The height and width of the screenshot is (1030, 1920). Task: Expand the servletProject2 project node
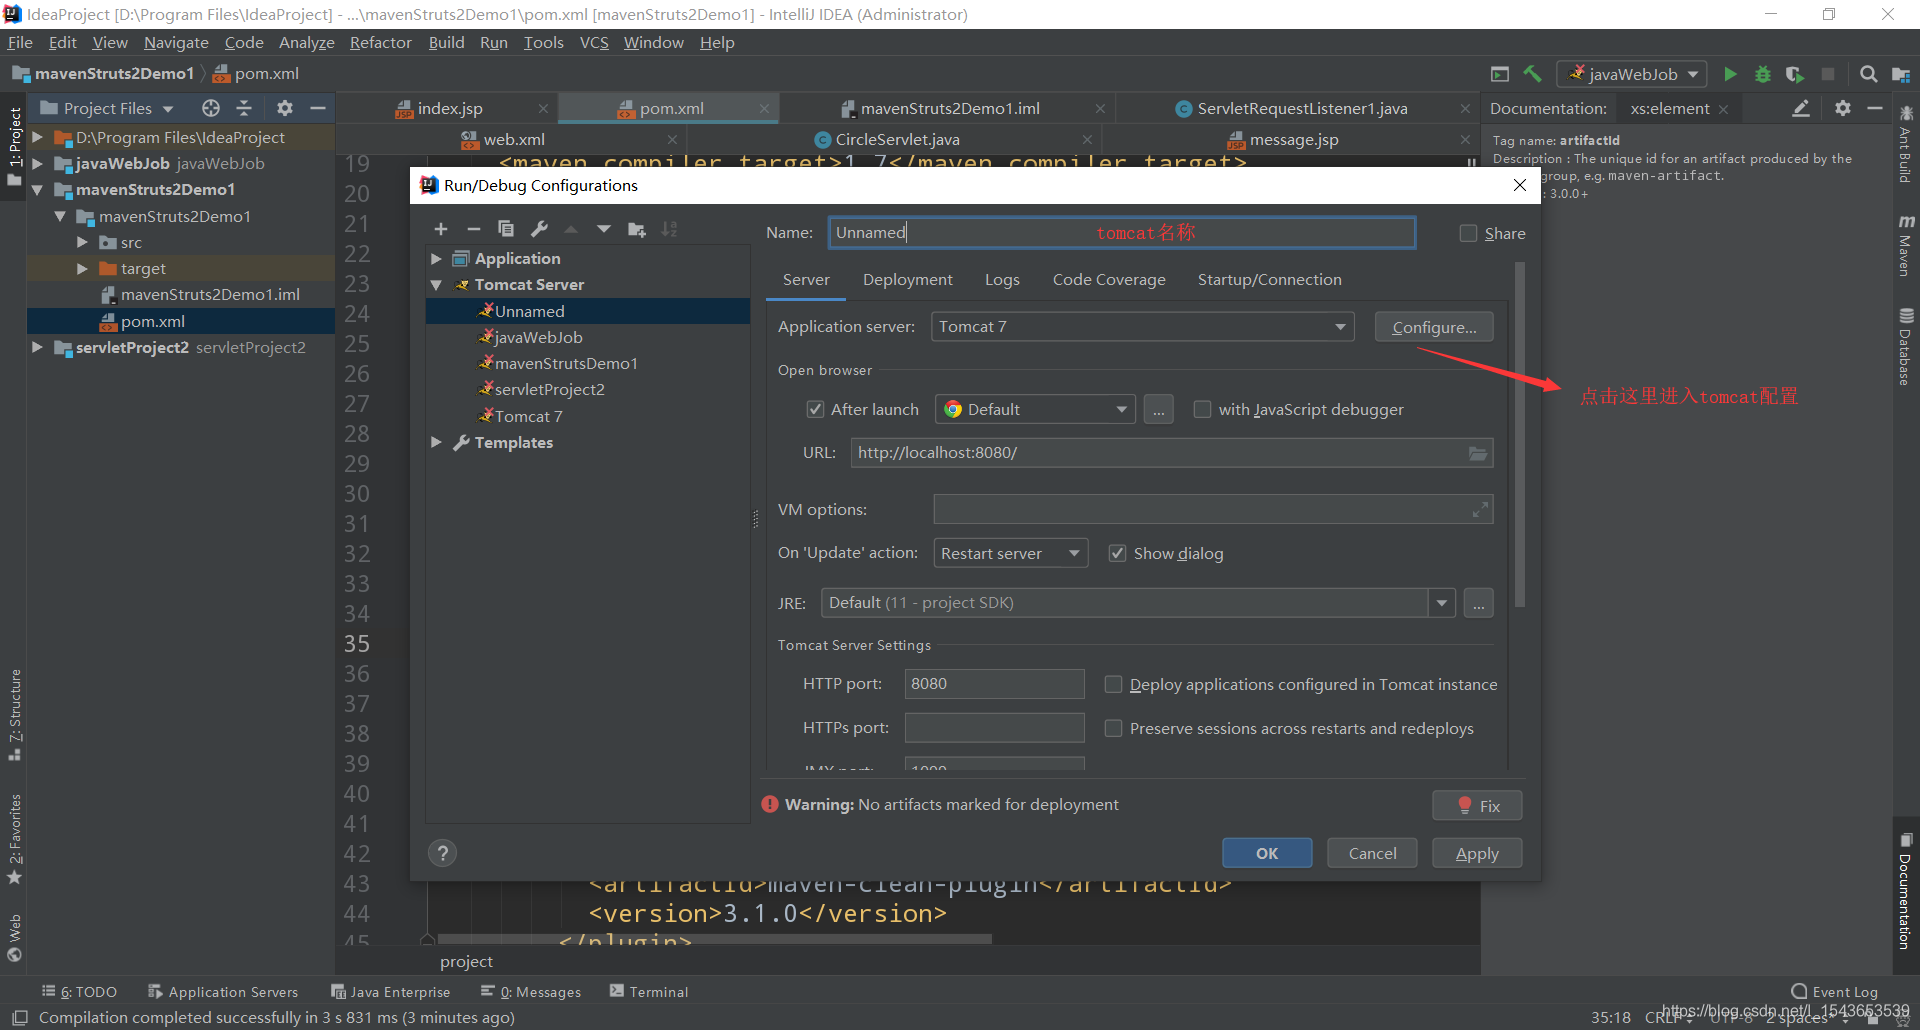(37, 347)
